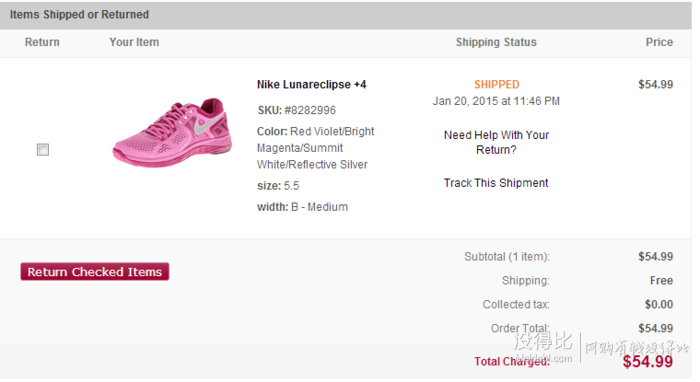
Task: Click the Collected tax $0.00 value
Action: (x=658, y=304)
